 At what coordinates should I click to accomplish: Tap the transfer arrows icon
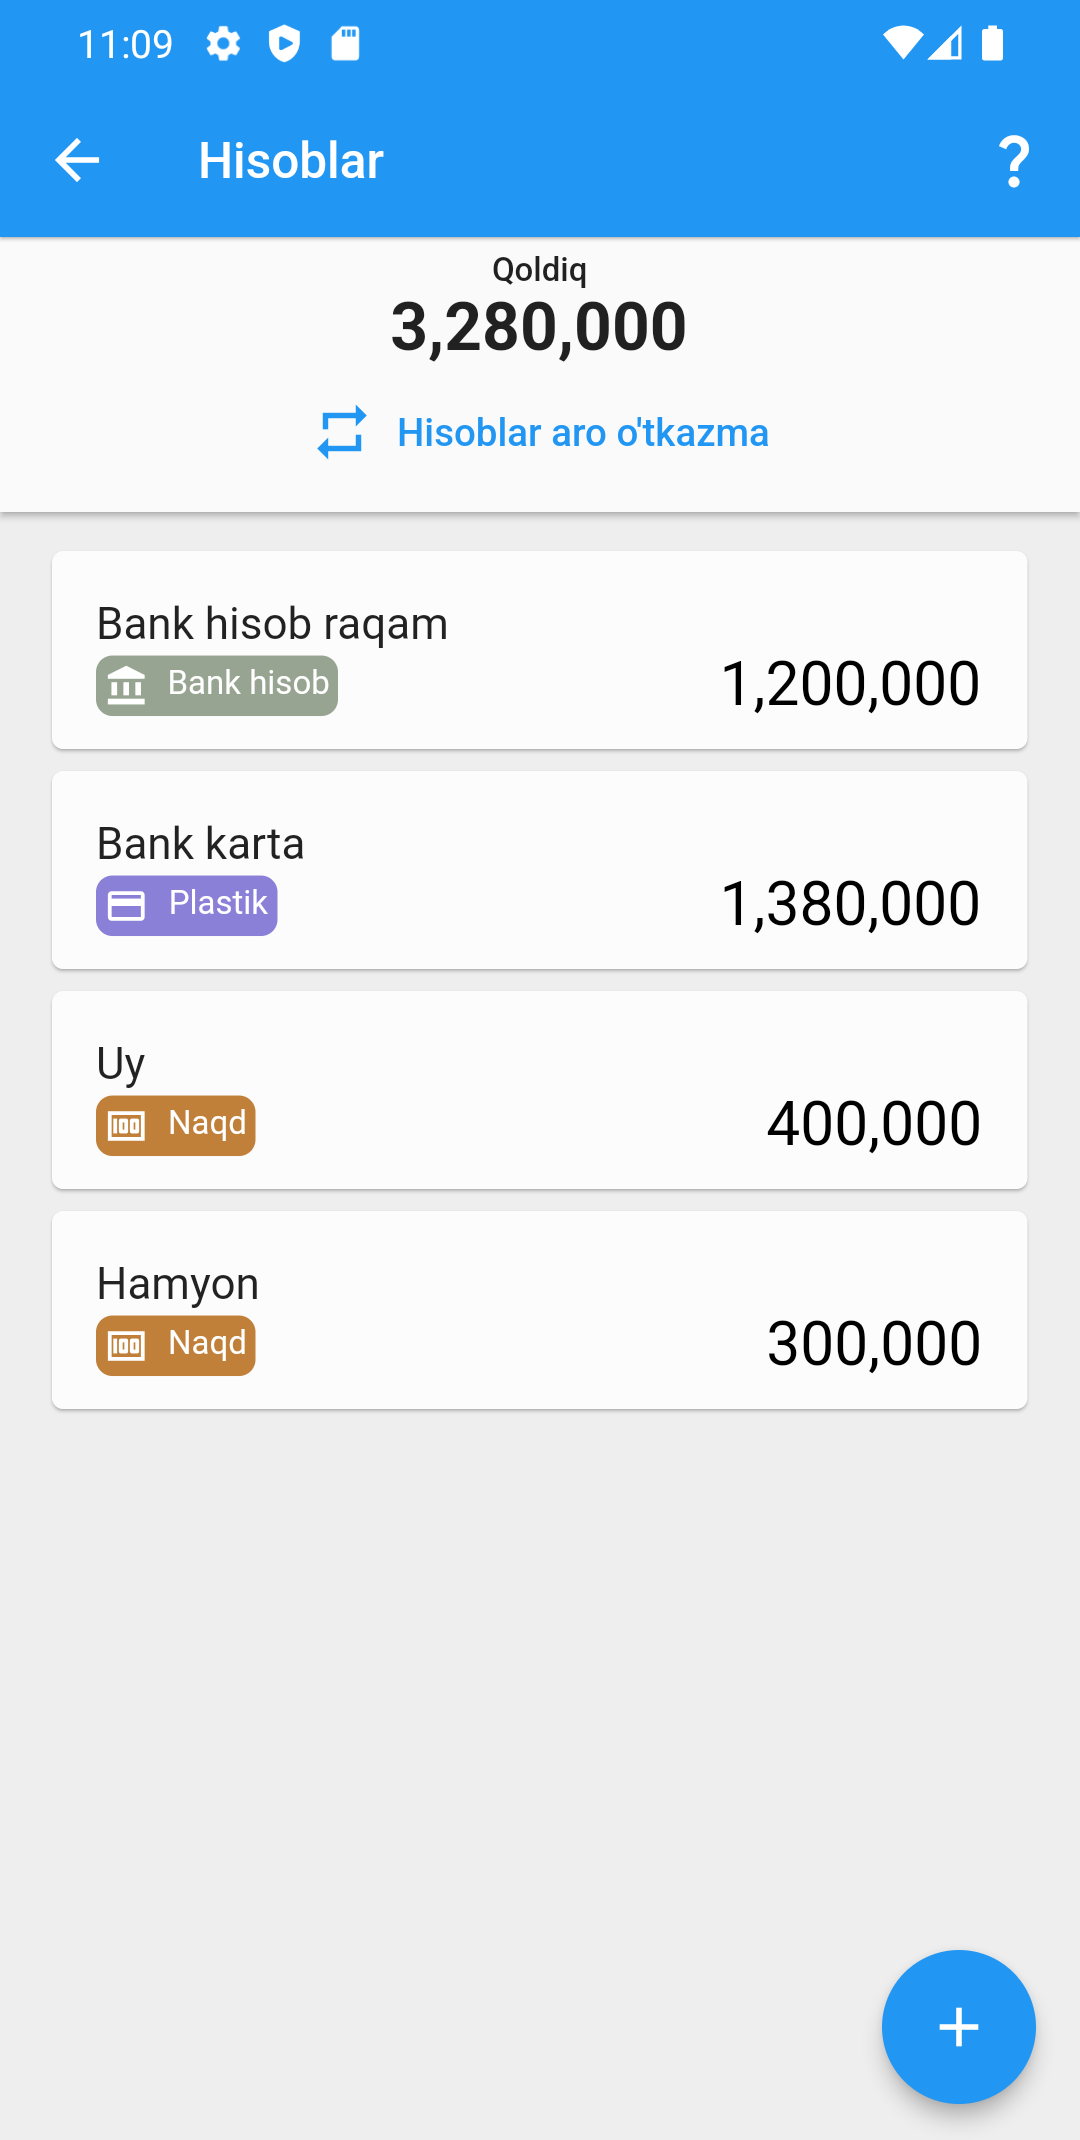pyautogui.click(x=342, y=433)
